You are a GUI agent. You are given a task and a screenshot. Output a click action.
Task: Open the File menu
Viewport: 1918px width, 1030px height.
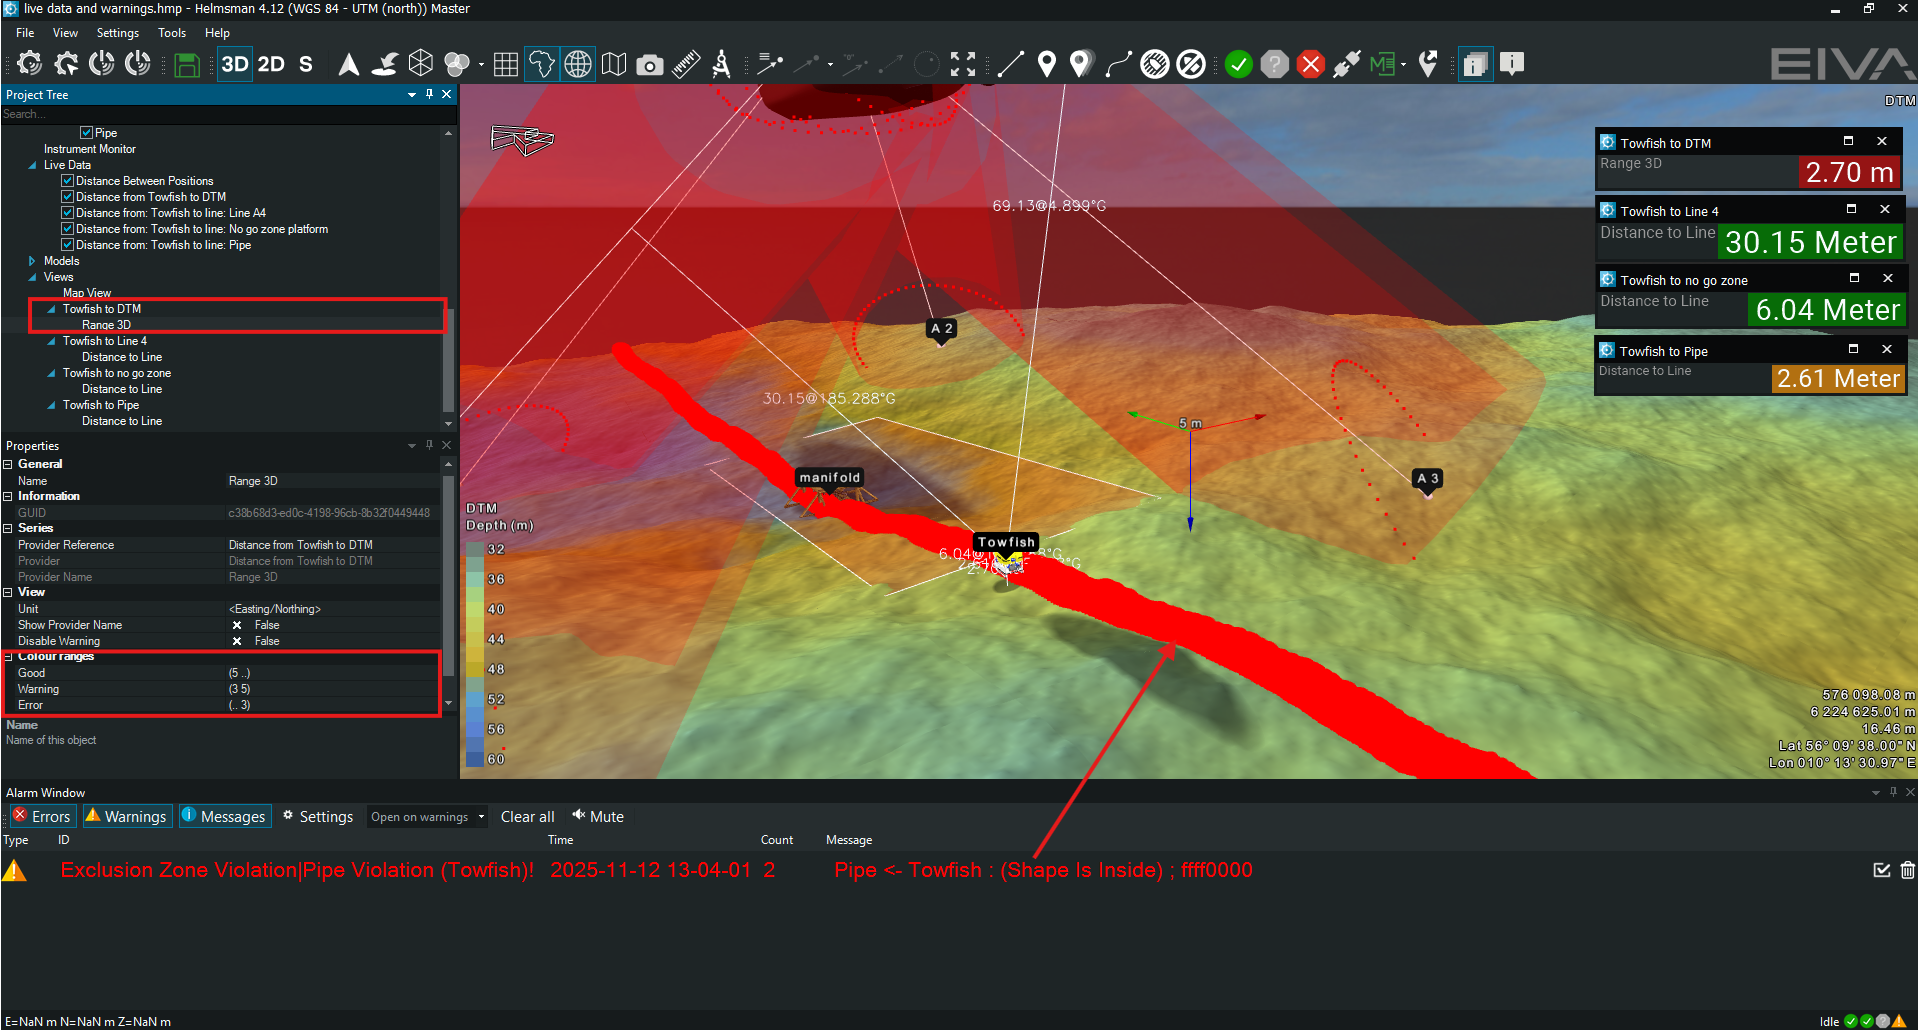point(25,33)
